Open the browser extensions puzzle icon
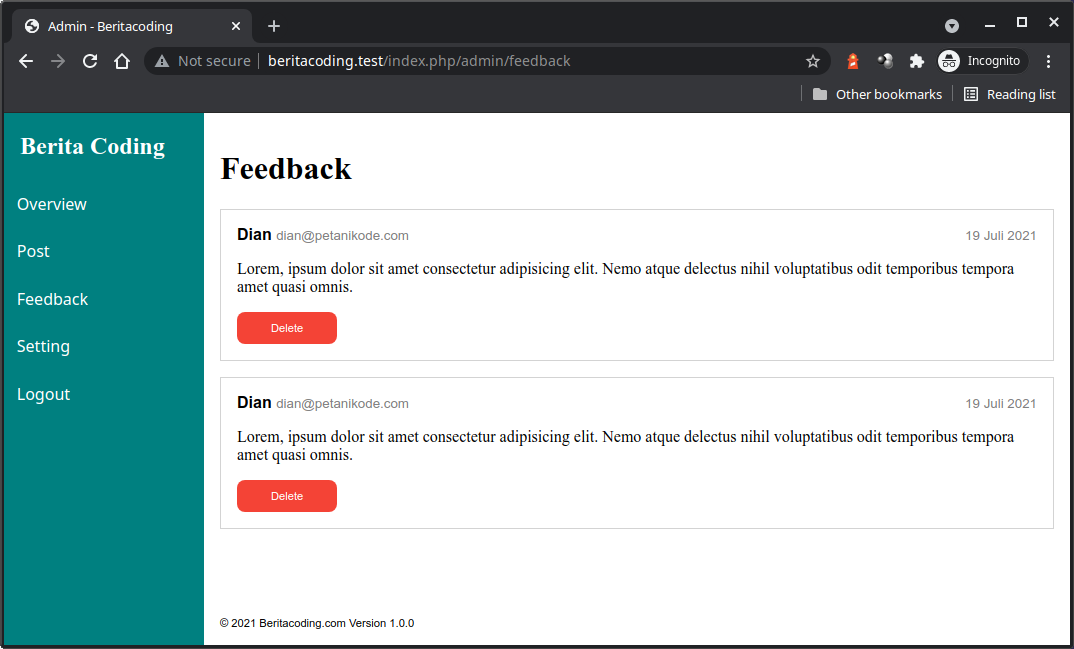Screen dimensions: 1074x649 coord(917,61)
